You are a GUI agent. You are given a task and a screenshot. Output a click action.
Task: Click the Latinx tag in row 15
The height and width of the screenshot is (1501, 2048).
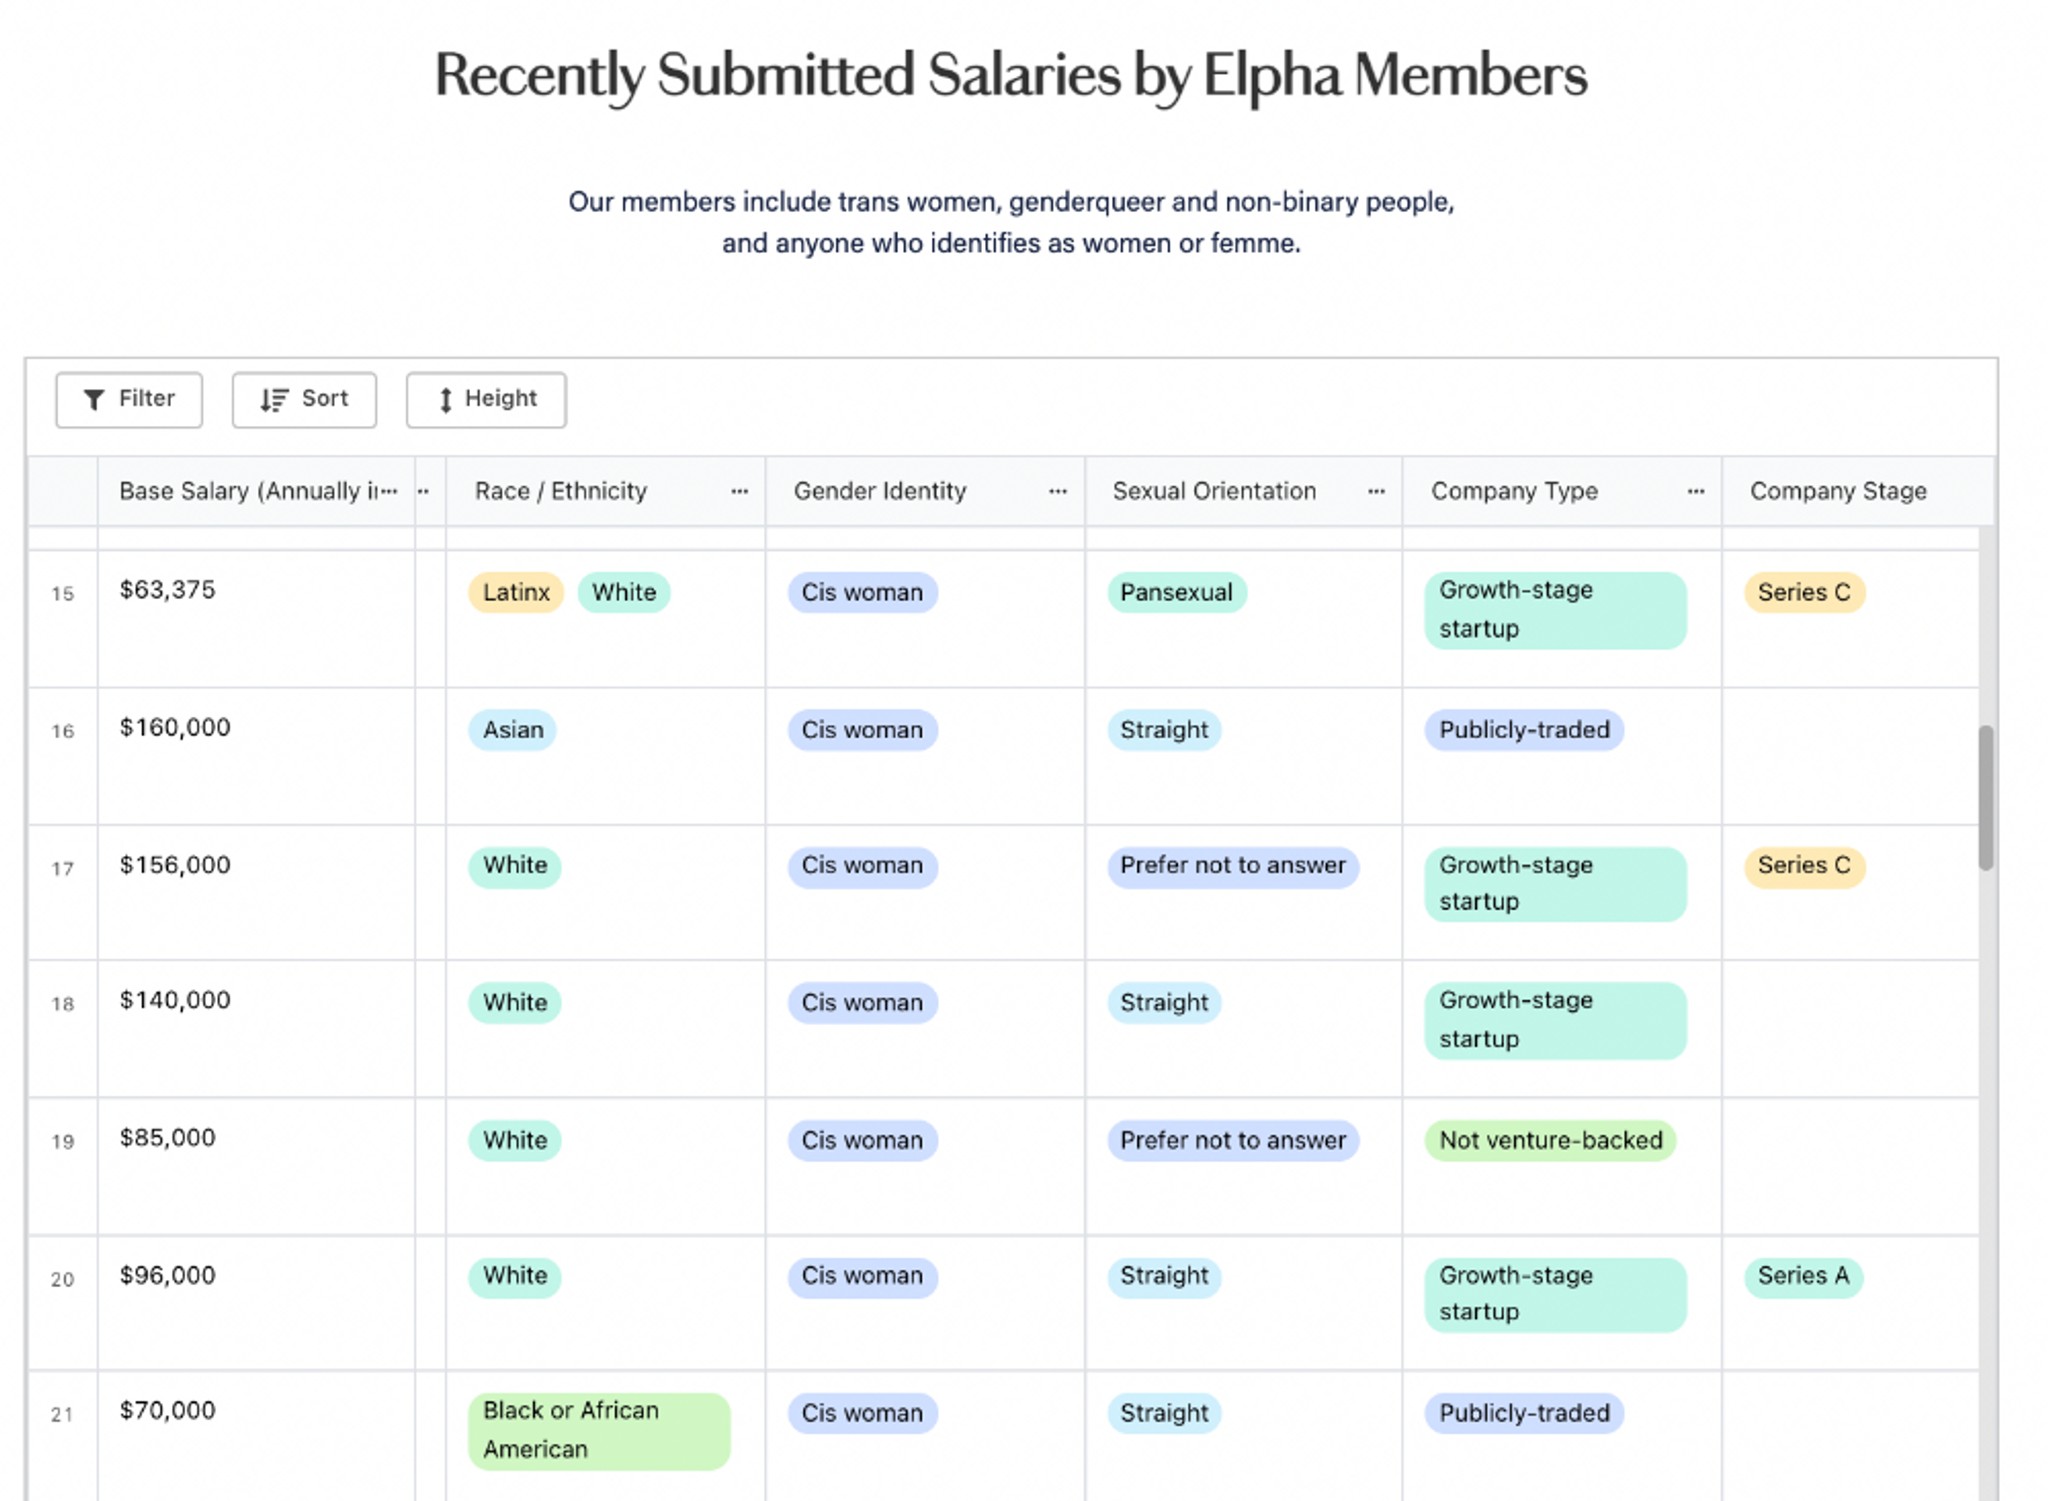click(x=516, y=592)
